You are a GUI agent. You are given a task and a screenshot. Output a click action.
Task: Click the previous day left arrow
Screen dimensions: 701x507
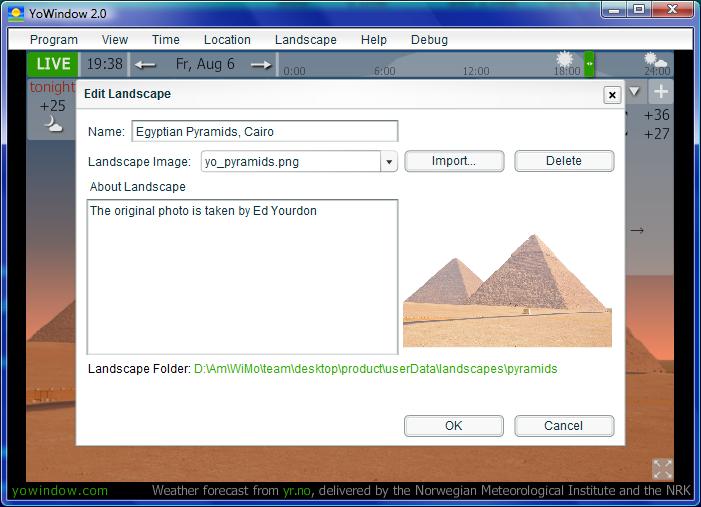146,65
